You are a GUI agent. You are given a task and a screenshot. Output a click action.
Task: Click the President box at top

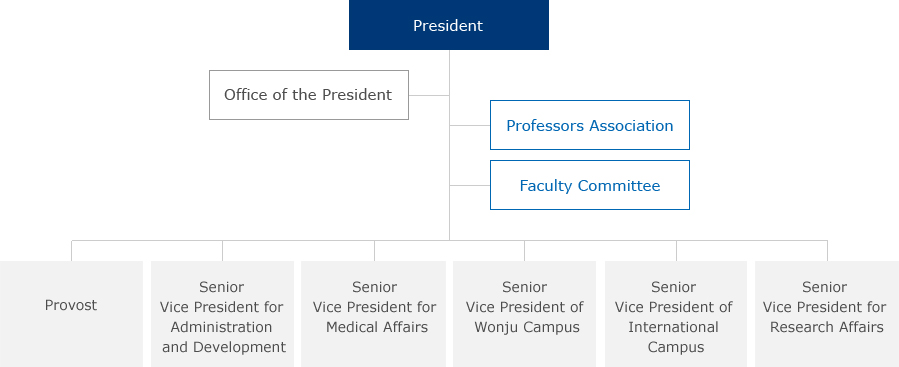click(448, 25)
